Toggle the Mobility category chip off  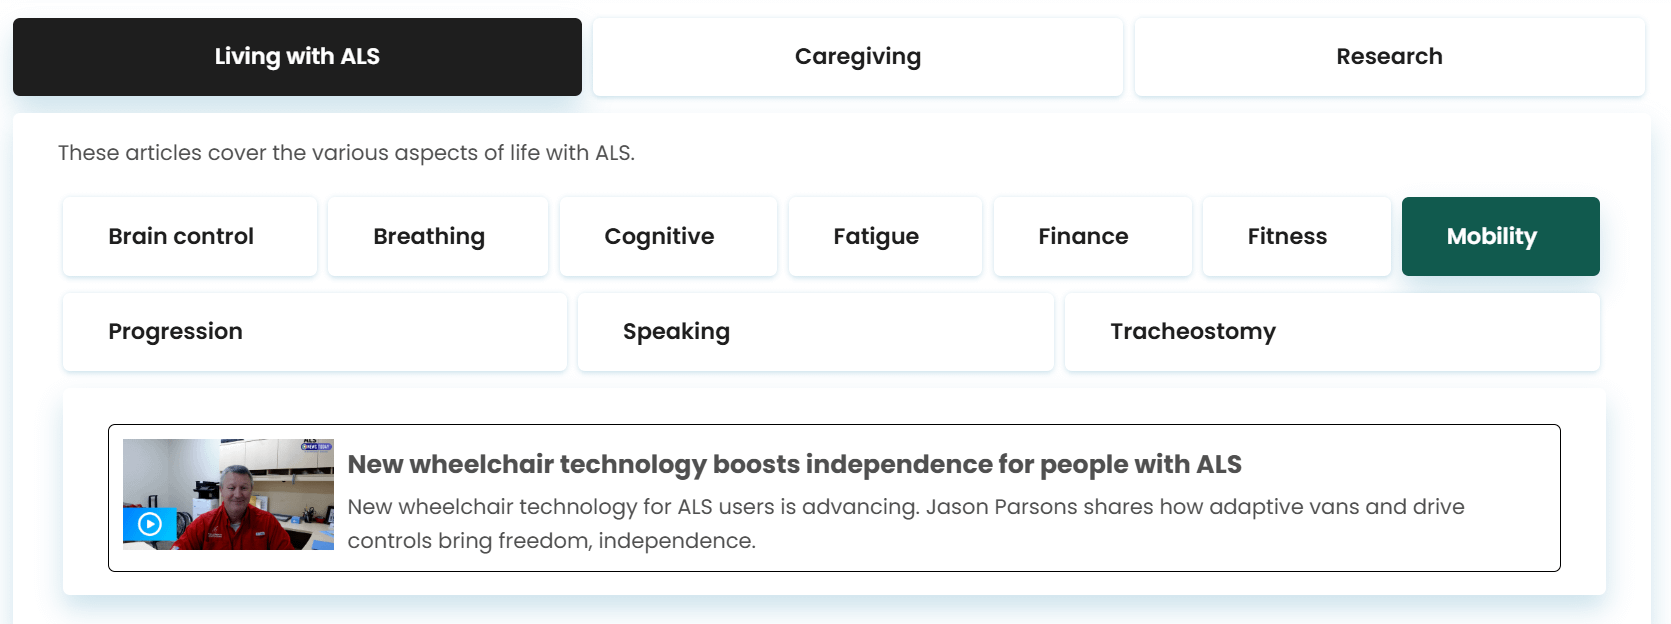(1492, 236)
